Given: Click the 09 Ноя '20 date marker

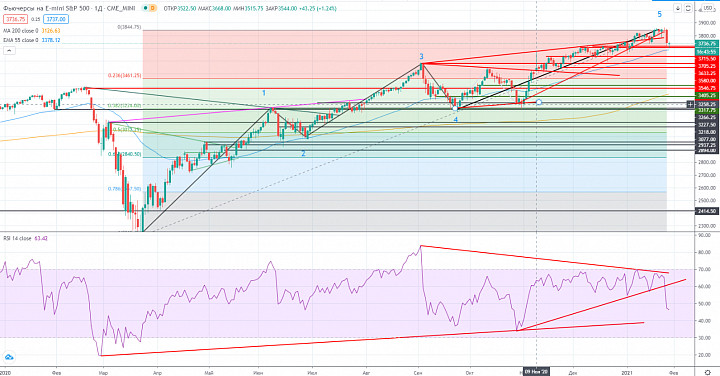Looking at the screenshot, I should click(x=536, y=371).
